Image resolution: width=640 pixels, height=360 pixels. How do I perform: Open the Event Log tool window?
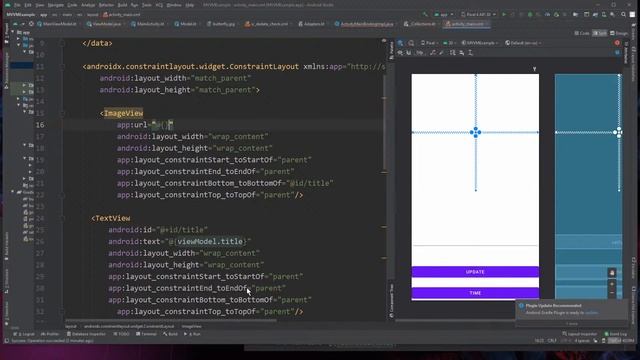click(615, 334)
